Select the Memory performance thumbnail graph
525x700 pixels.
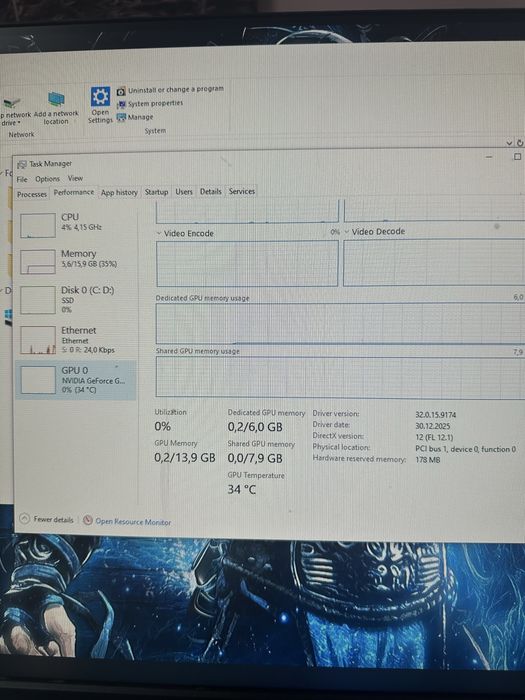point(38,262)
